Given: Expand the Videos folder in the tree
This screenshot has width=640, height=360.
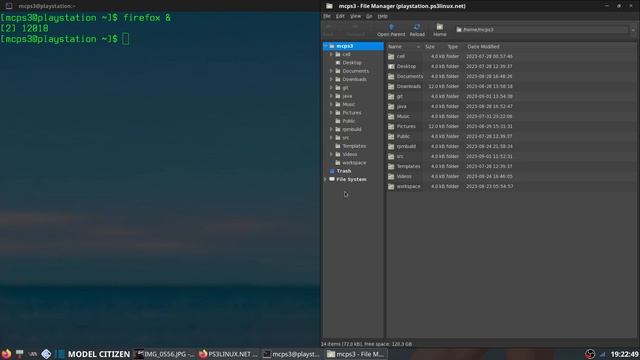Looking at the screenshot, I should [331, 154].
